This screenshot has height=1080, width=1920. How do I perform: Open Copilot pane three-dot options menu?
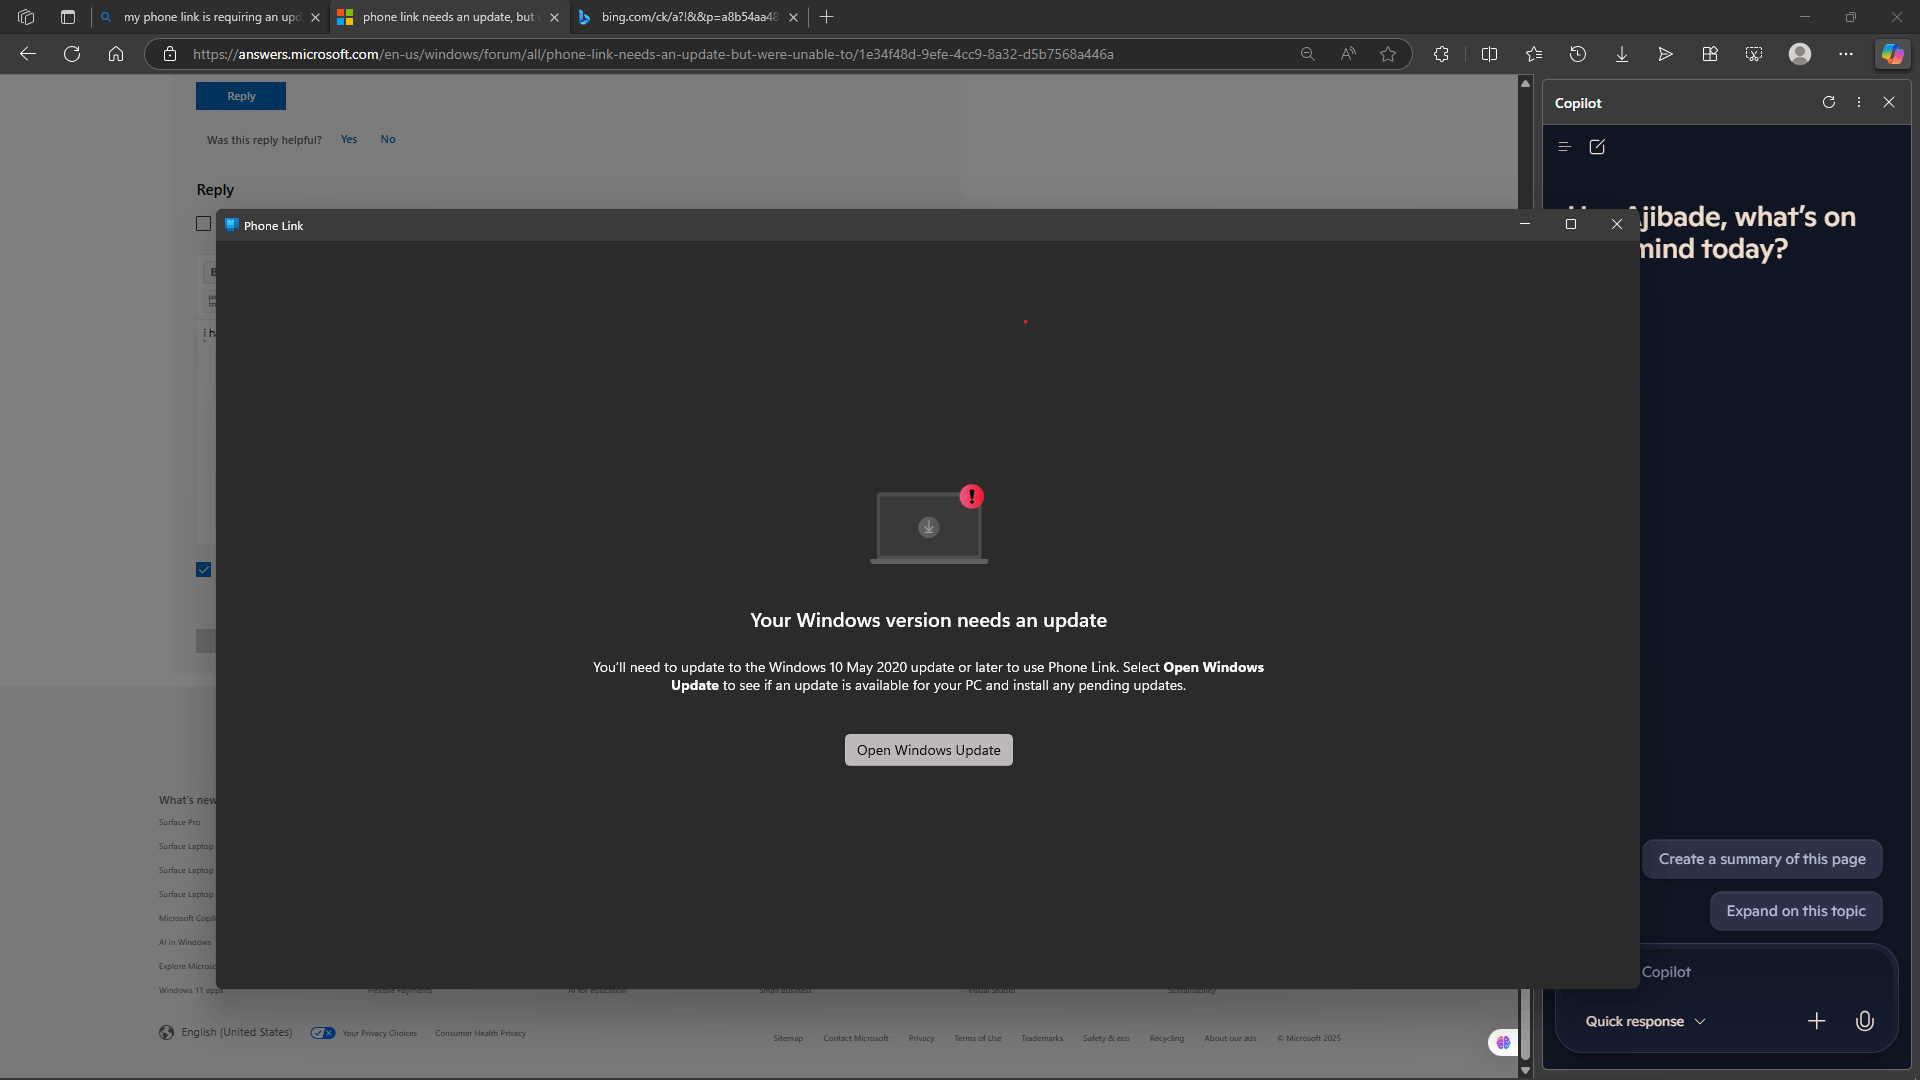tap(1859, 102)
